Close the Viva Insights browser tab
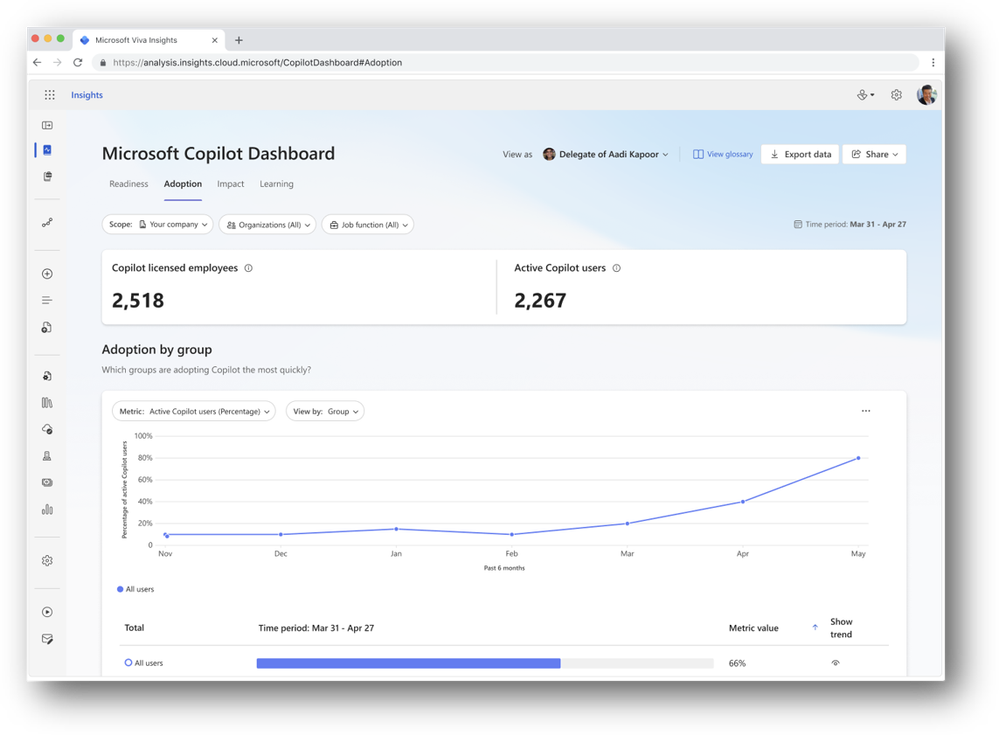The height and width of the screenshot is (735, 999). tap(215, 40)
